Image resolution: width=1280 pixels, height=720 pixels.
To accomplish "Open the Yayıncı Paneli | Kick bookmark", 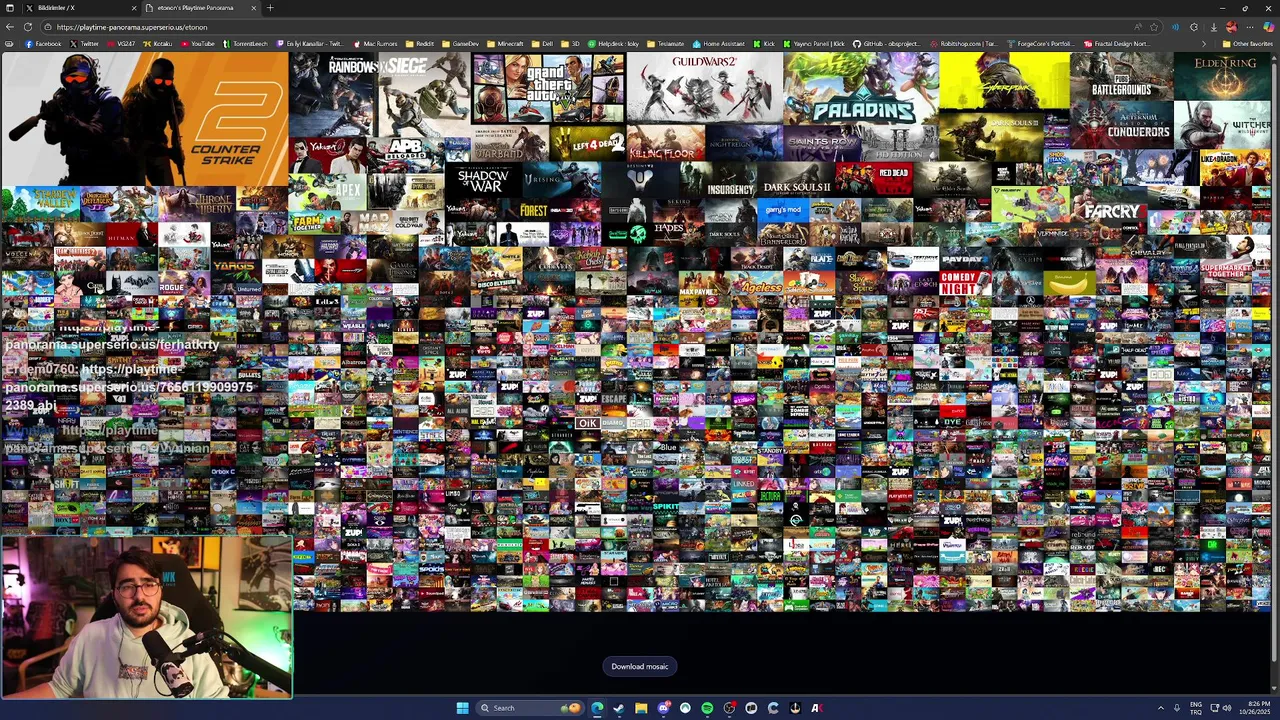I will point(813,44).
